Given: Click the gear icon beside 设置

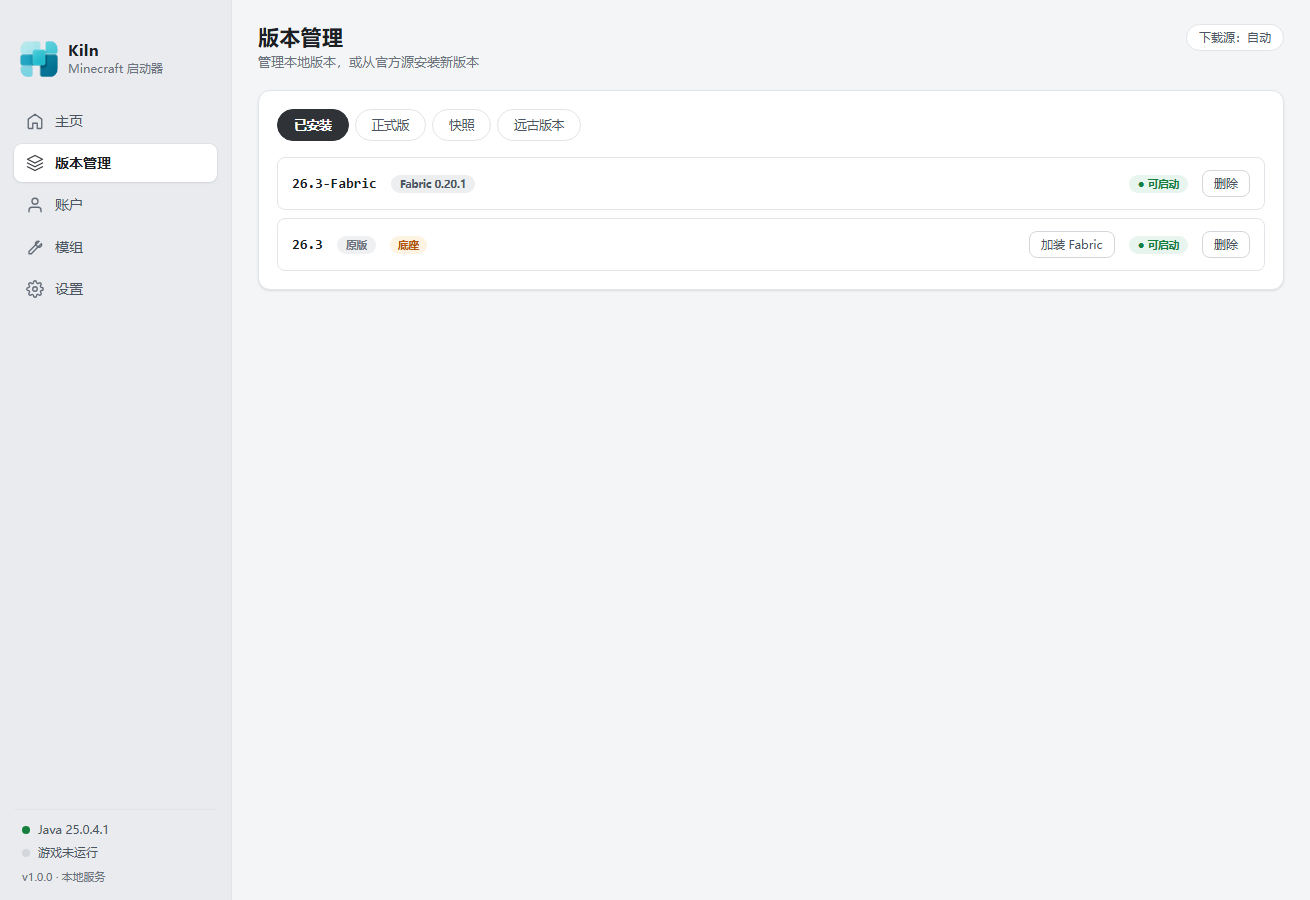Looking at the screenshot, I should click(35, 289).
